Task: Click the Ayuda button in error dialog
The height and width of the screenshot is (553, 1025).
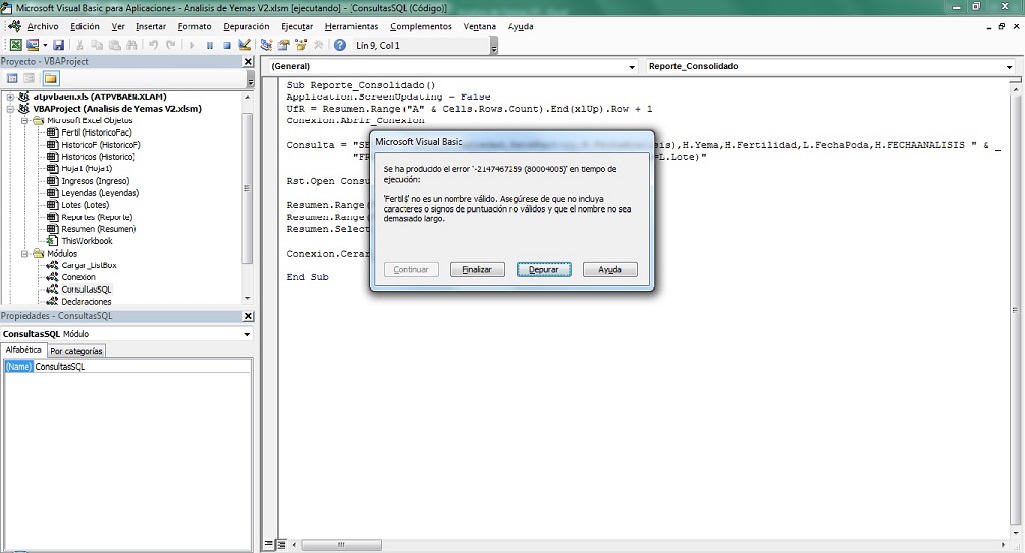Action: pos(610,269)
